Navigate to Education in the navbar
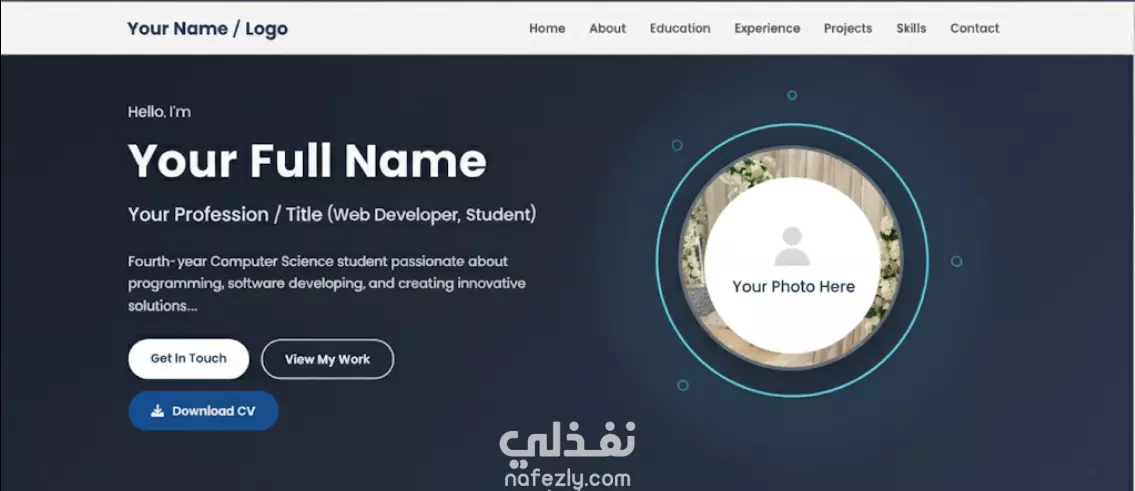Screen dimensions: 1135x491 pos(680,28)
